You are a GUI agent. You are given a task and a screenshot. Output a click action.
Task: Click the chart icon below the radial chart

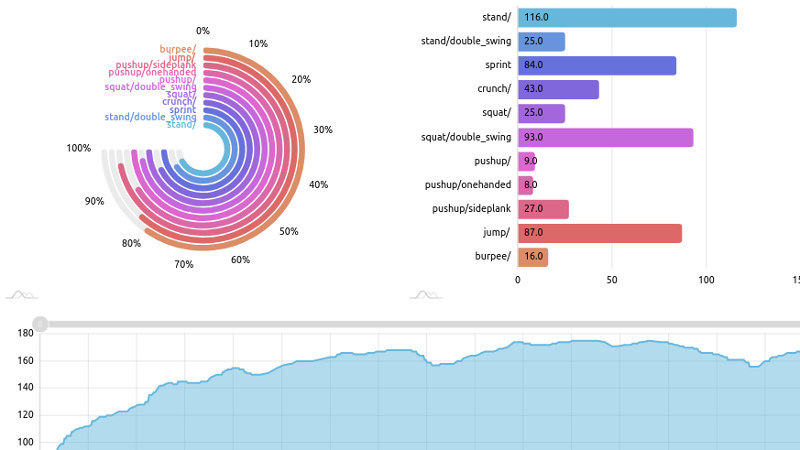(20, 295)
